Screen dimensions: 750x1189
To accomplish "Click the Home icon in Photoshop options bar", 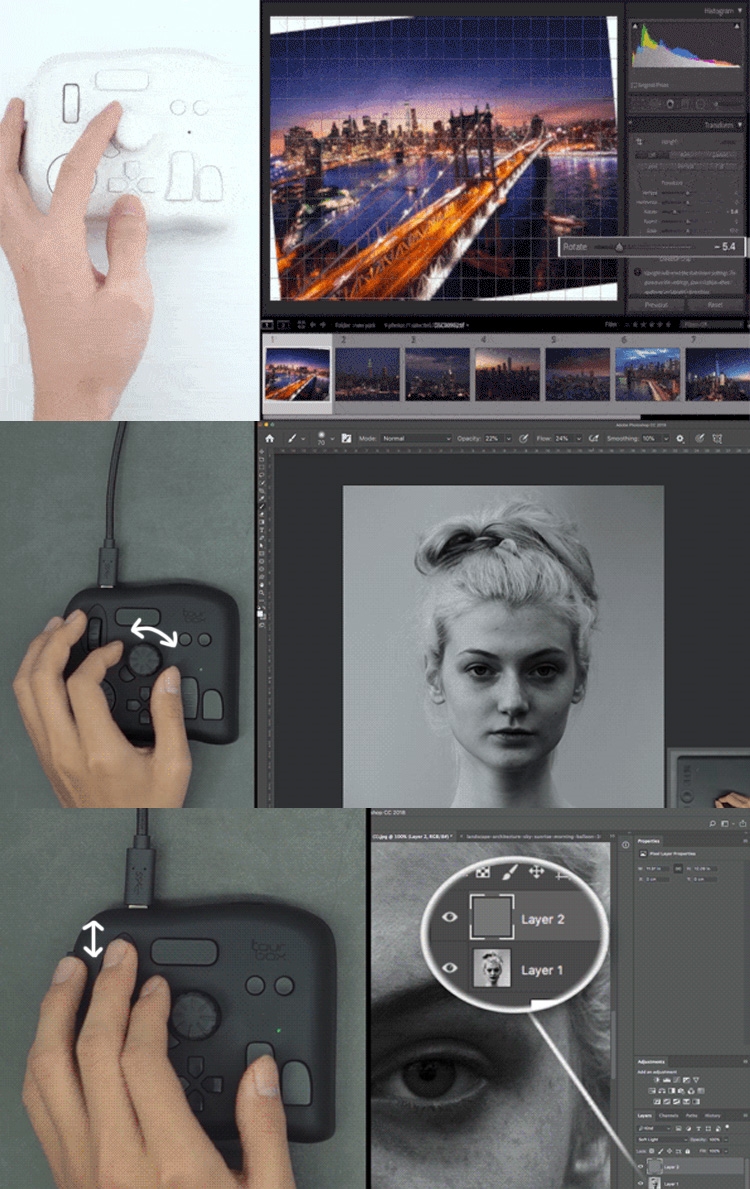I will coord(269,438).
